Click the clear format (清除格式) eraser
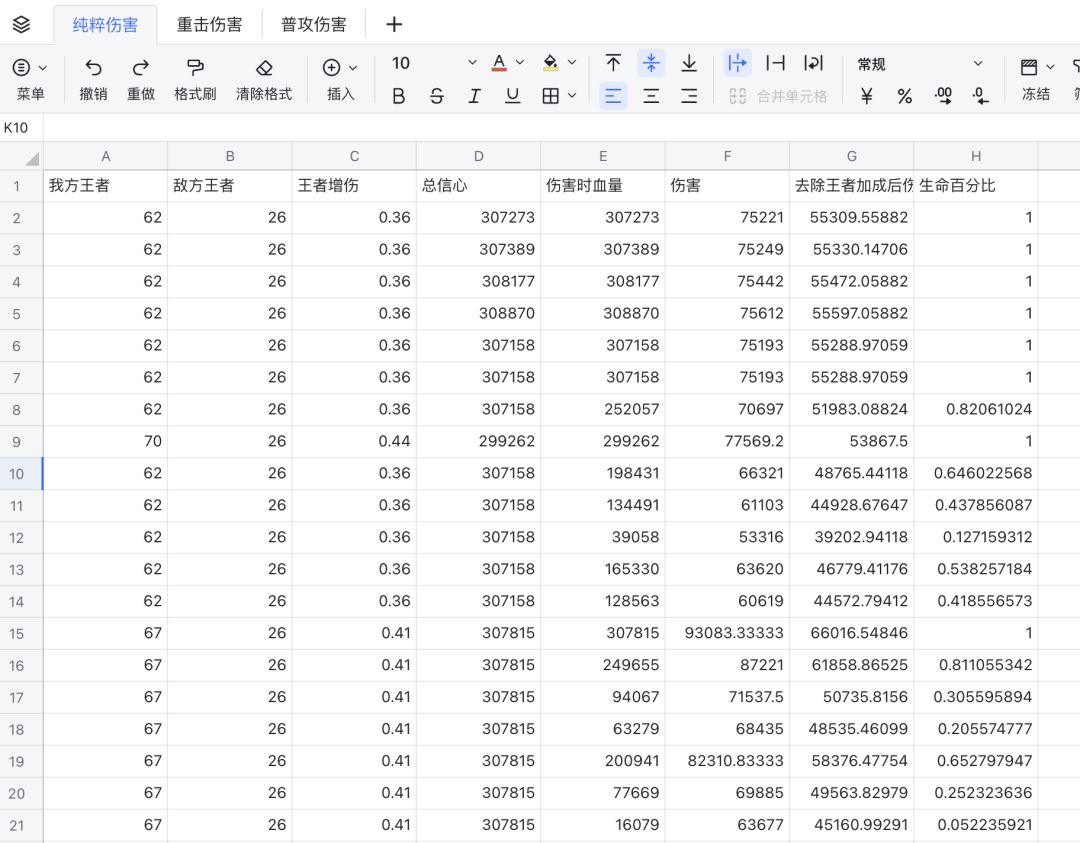Viewport: 1080px width, 843px height. pyautogui.click(x=264, y=68)
